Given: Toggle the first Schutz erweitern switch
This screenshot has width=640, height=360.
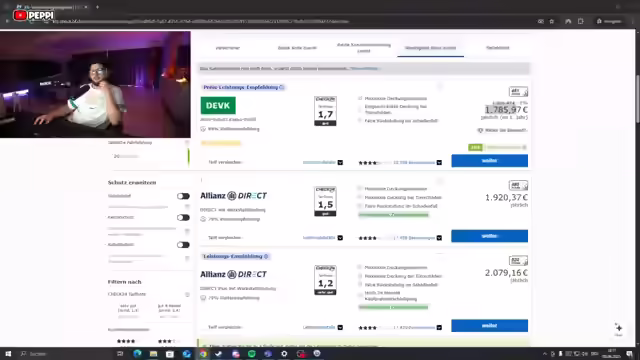Looking at the screenshot, I should pos(183,196).
